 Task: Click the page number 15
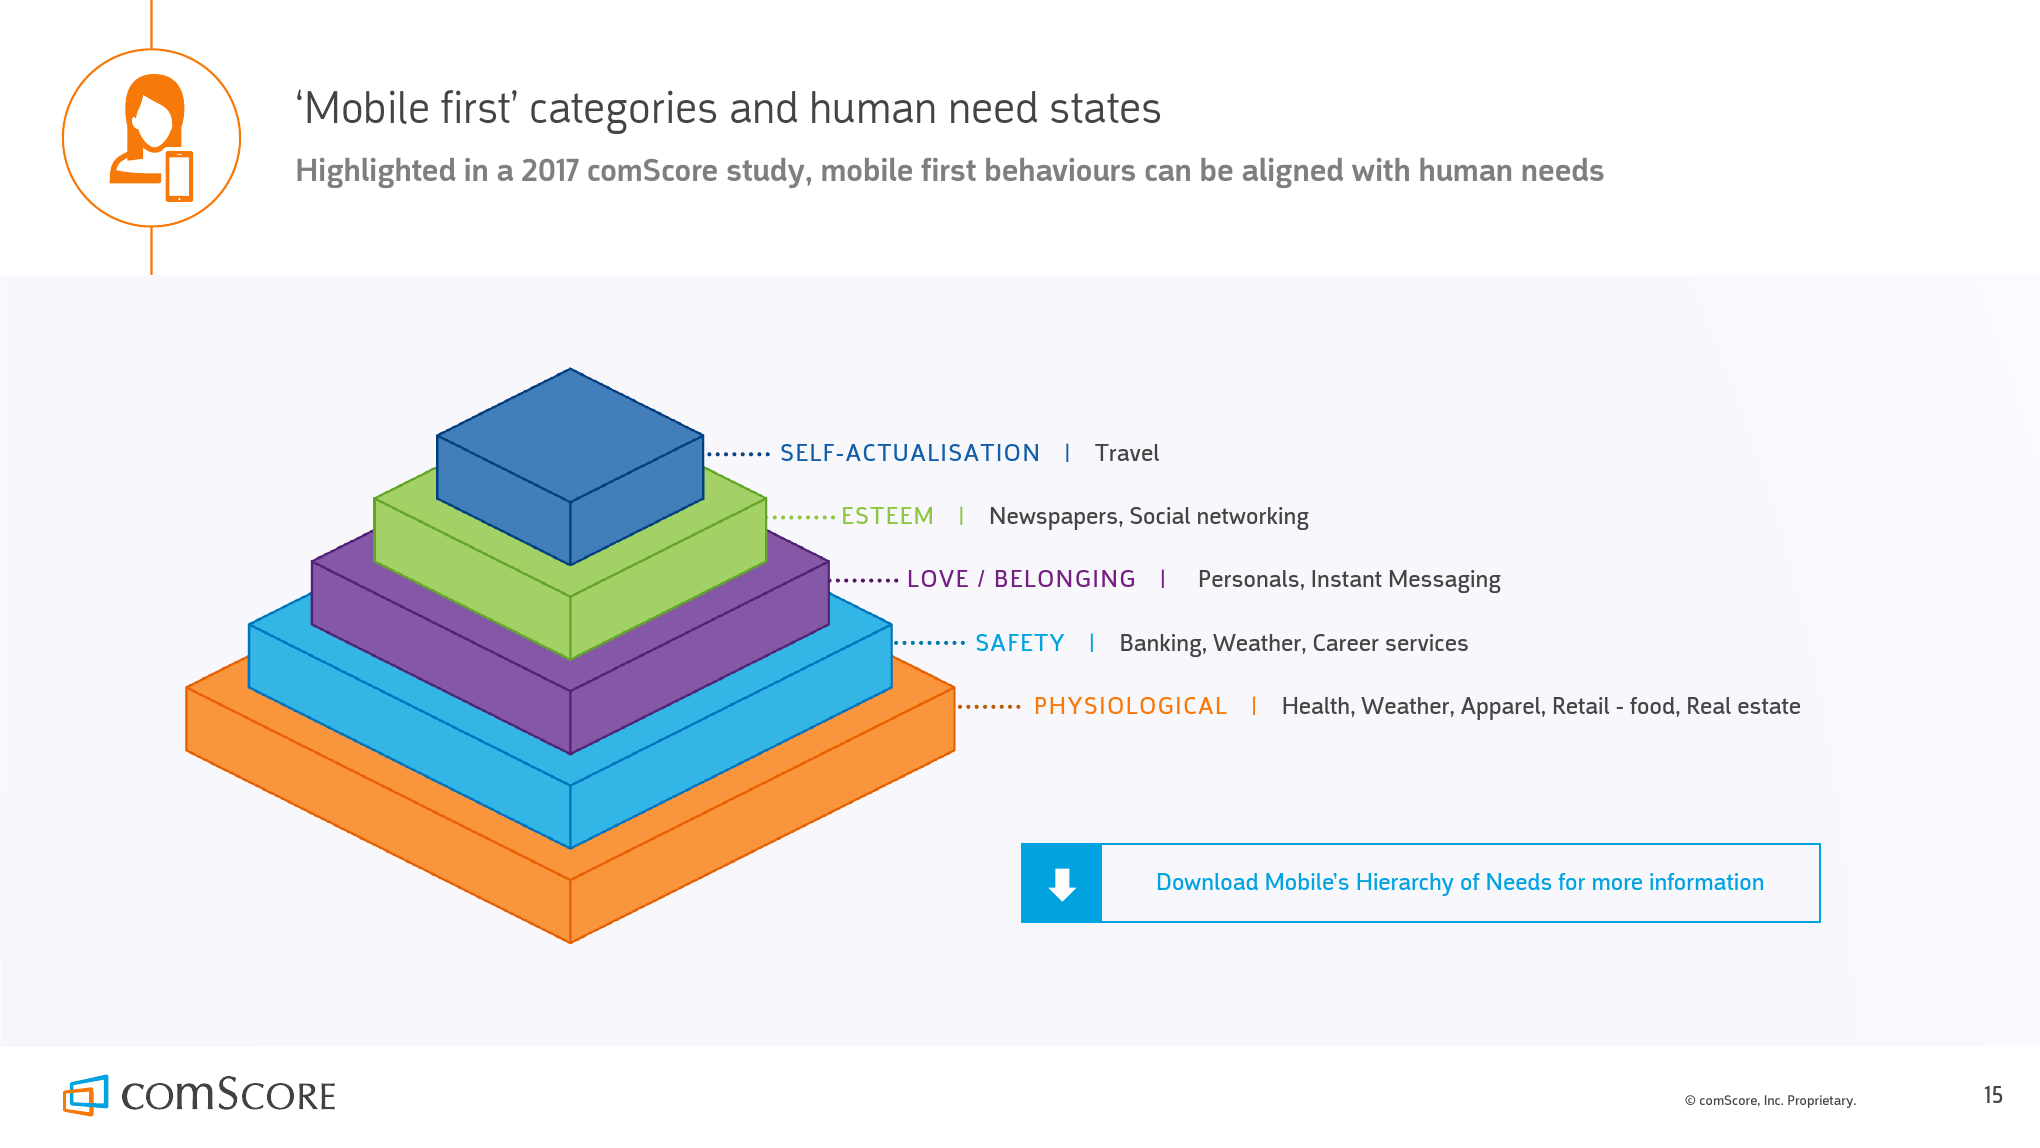(1993, 1096)
